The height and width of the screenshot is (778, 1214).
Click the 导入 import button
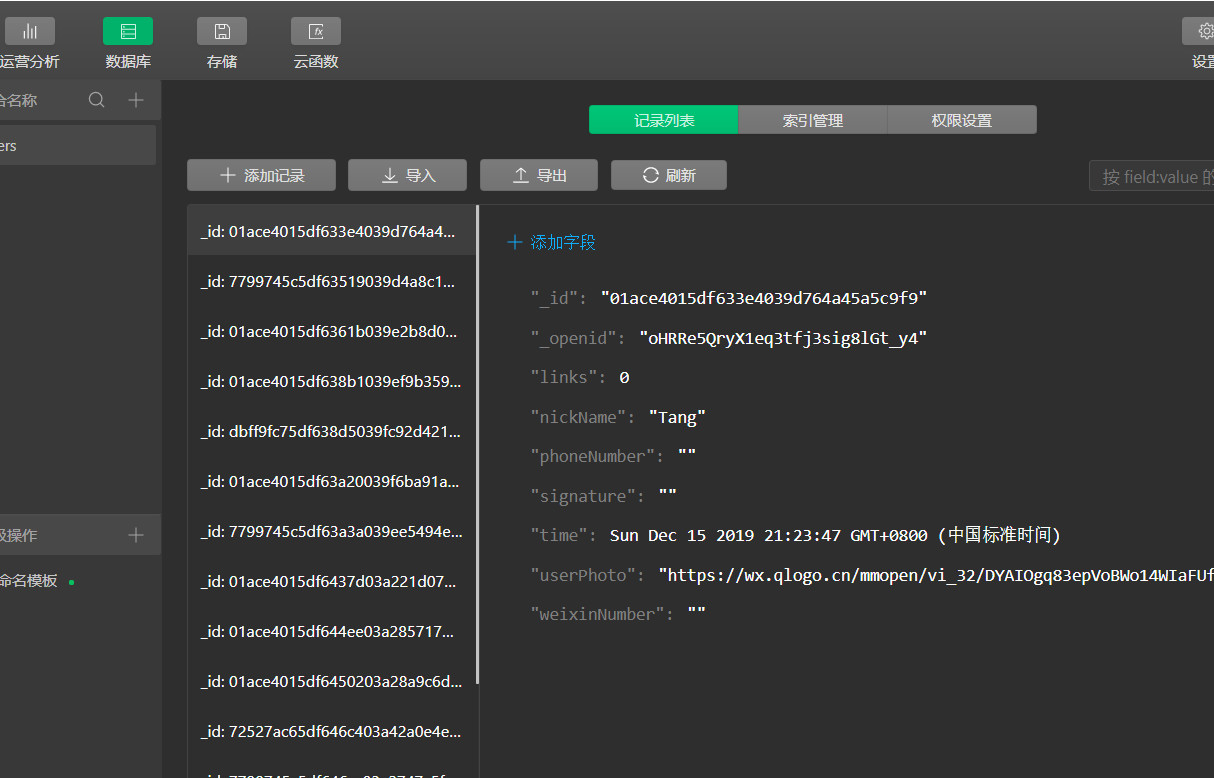pos(407,175)
